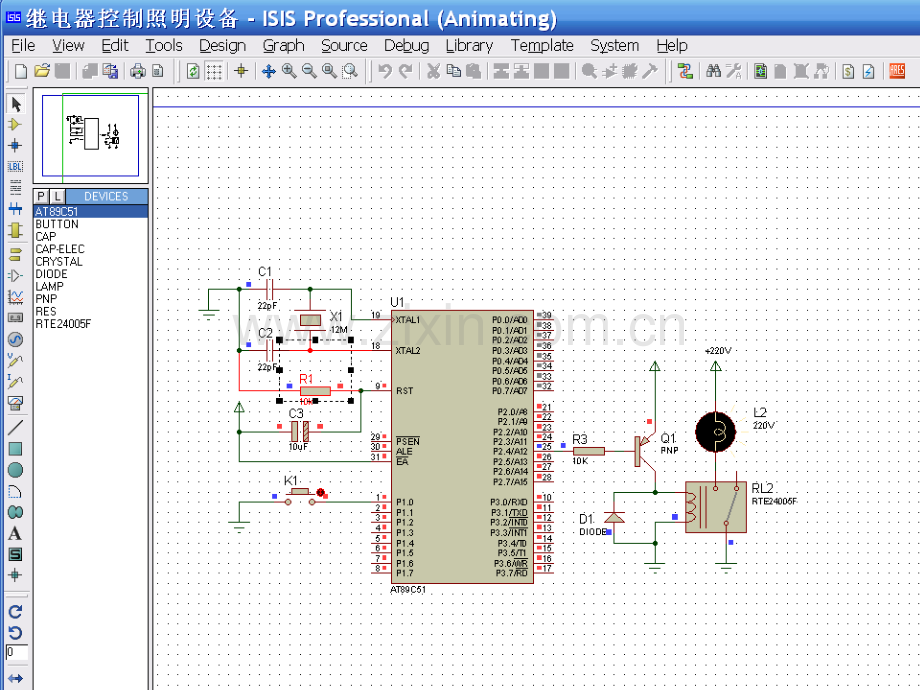
Task: Select the Component mode tool
Action: point(15,125)
